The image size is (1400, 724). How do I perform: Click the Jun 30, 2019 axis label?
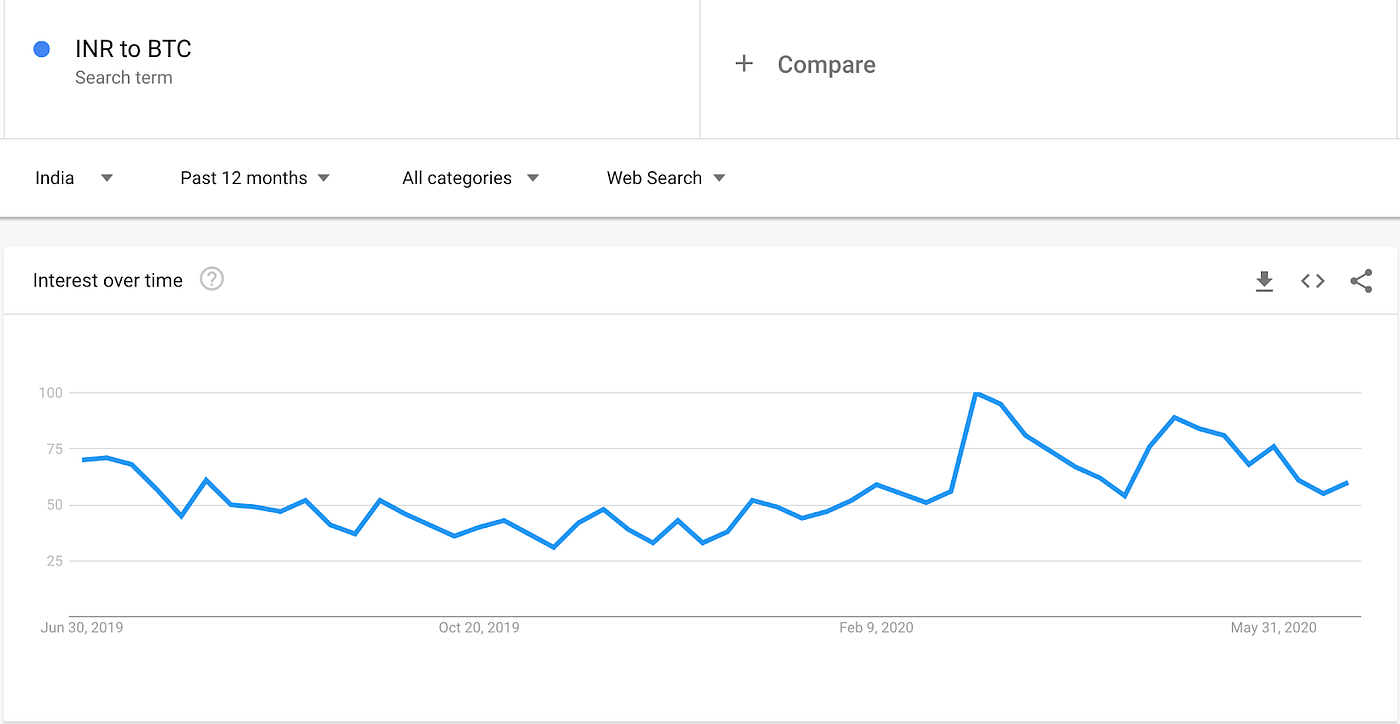81,627
